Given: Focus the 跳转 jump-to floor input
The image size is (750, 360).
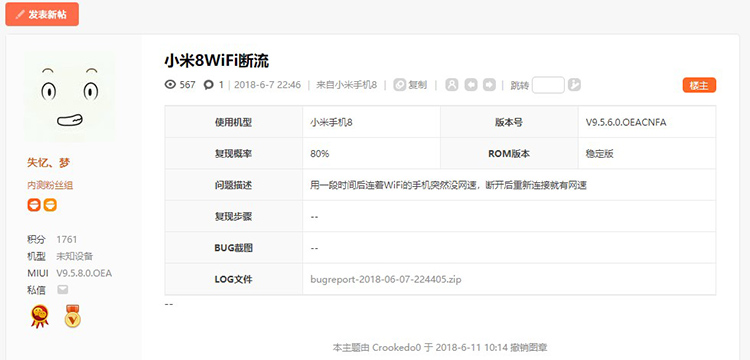Looking at the screenshot, I should (x=548, y=85).
